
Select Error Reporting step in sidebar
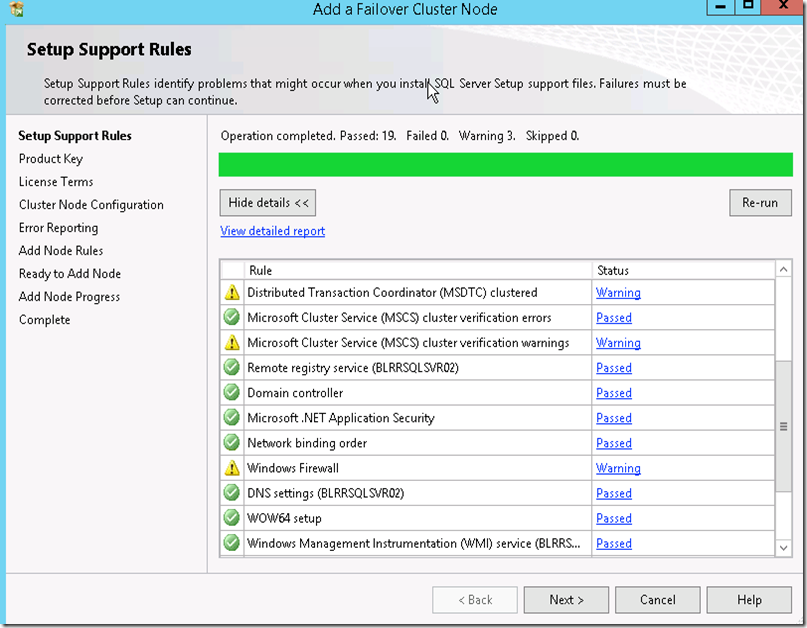pyautogui.click(x=58, y=228)
